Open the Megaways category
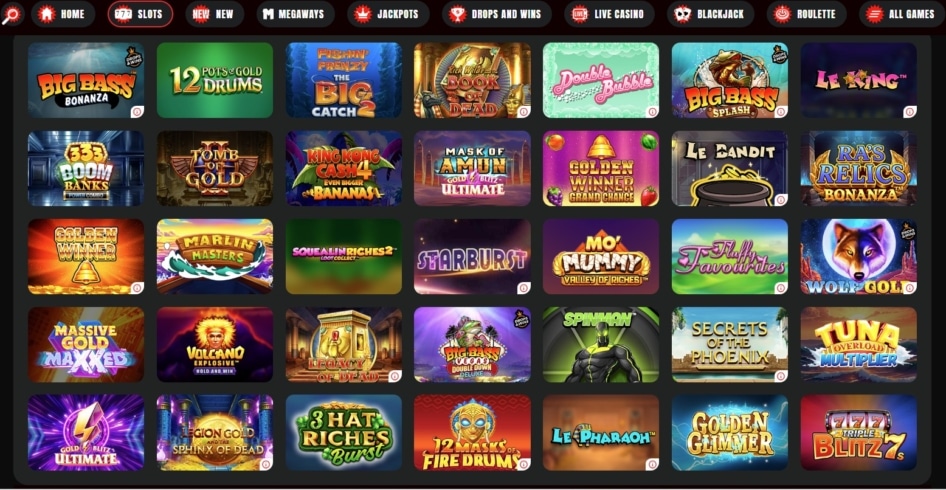Image resolution: width=946 pixels, height=490 pixels. coord(295,14)
